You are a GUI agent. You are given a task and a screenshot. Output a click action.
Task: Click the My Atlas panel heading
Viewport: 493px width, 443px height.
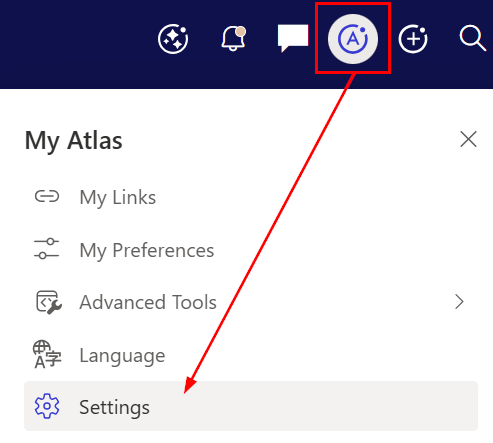(74, 141)
